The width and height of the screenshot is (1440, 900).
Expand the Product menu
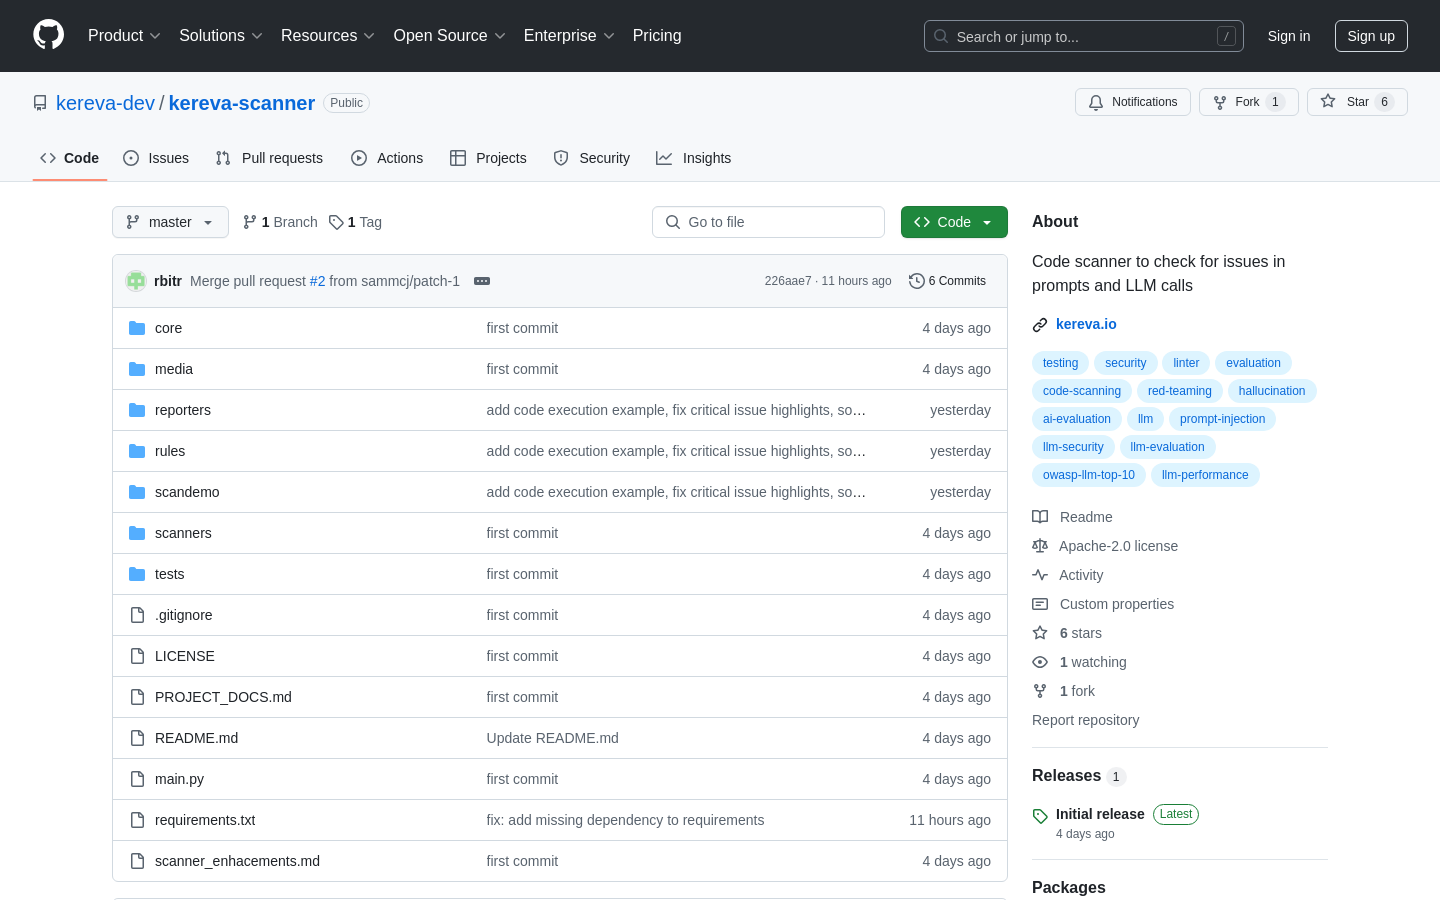(x=124, y=36)
